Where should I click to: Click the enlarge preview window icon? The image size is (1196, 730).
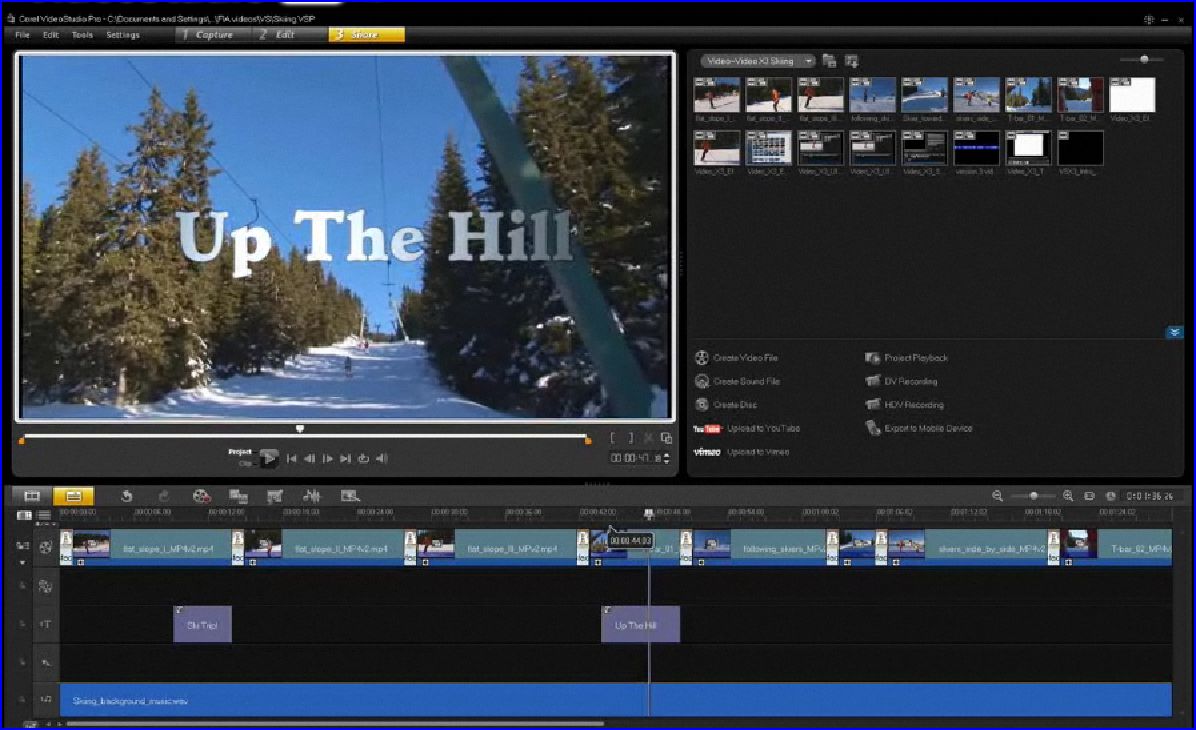point(666,438)
